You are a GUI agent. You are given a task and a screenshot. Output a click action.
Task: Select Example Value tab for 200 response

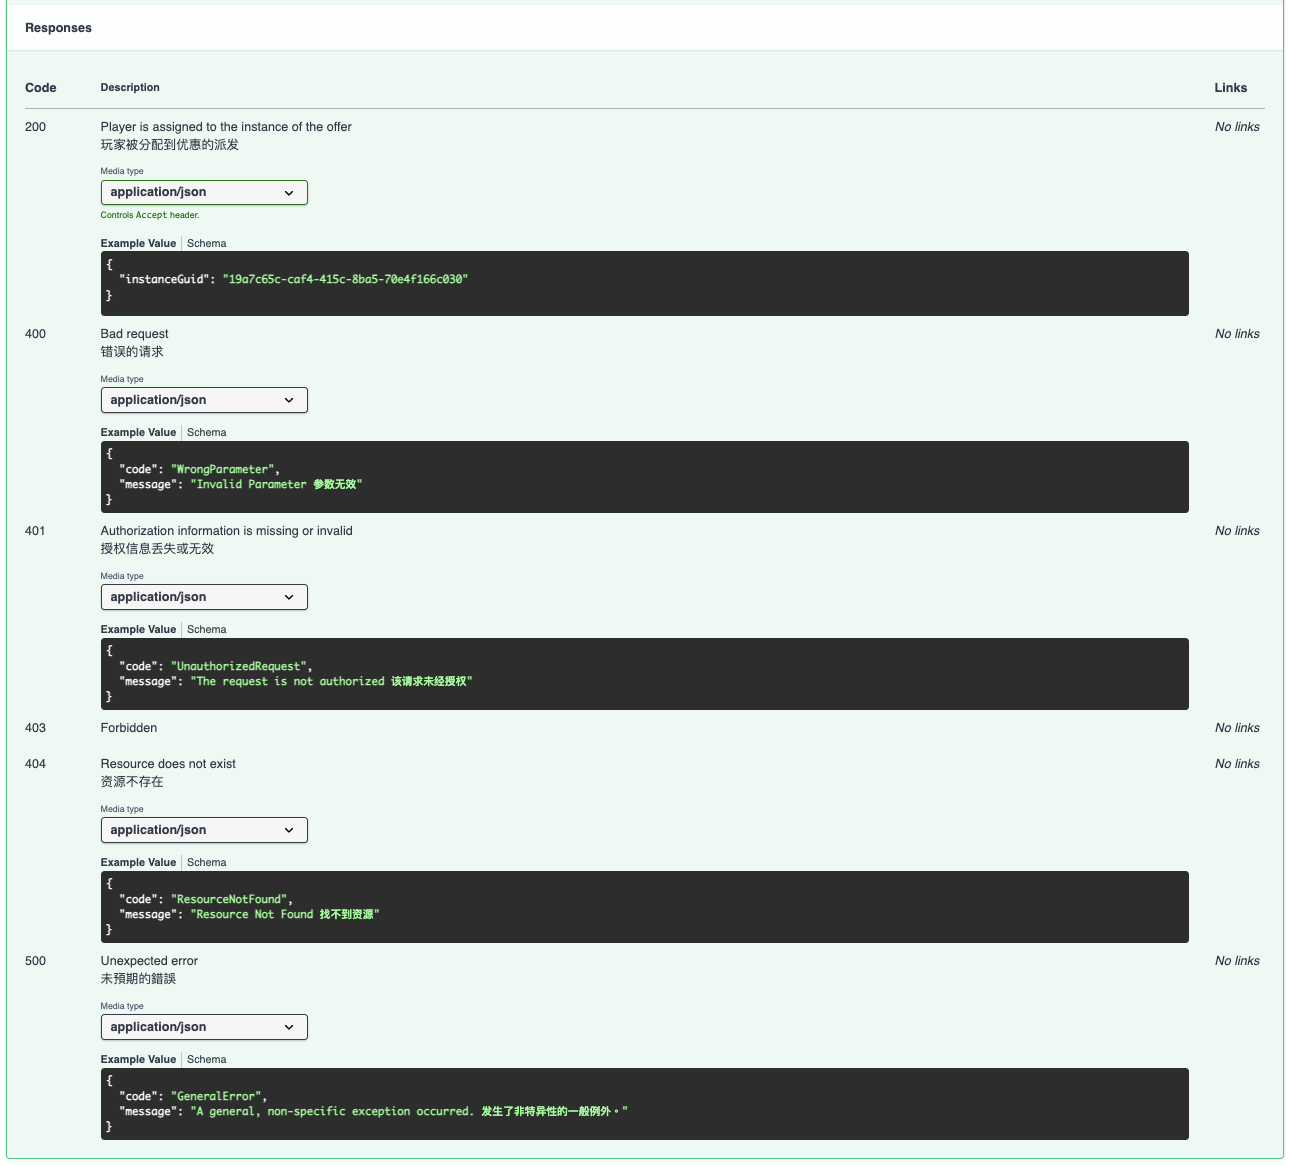point(138,243)
